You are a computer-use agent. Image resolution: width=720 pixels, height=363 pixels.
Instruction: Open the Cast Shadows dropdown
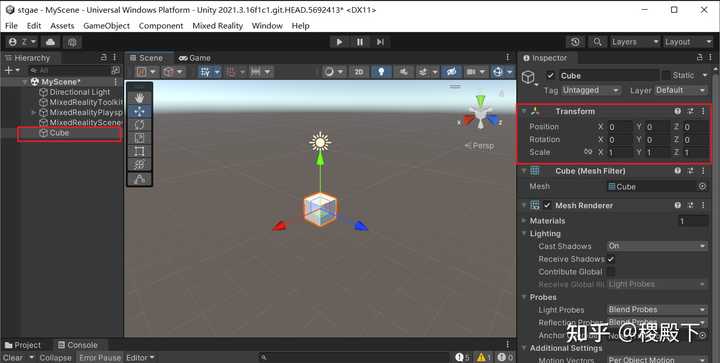[657, 246]
